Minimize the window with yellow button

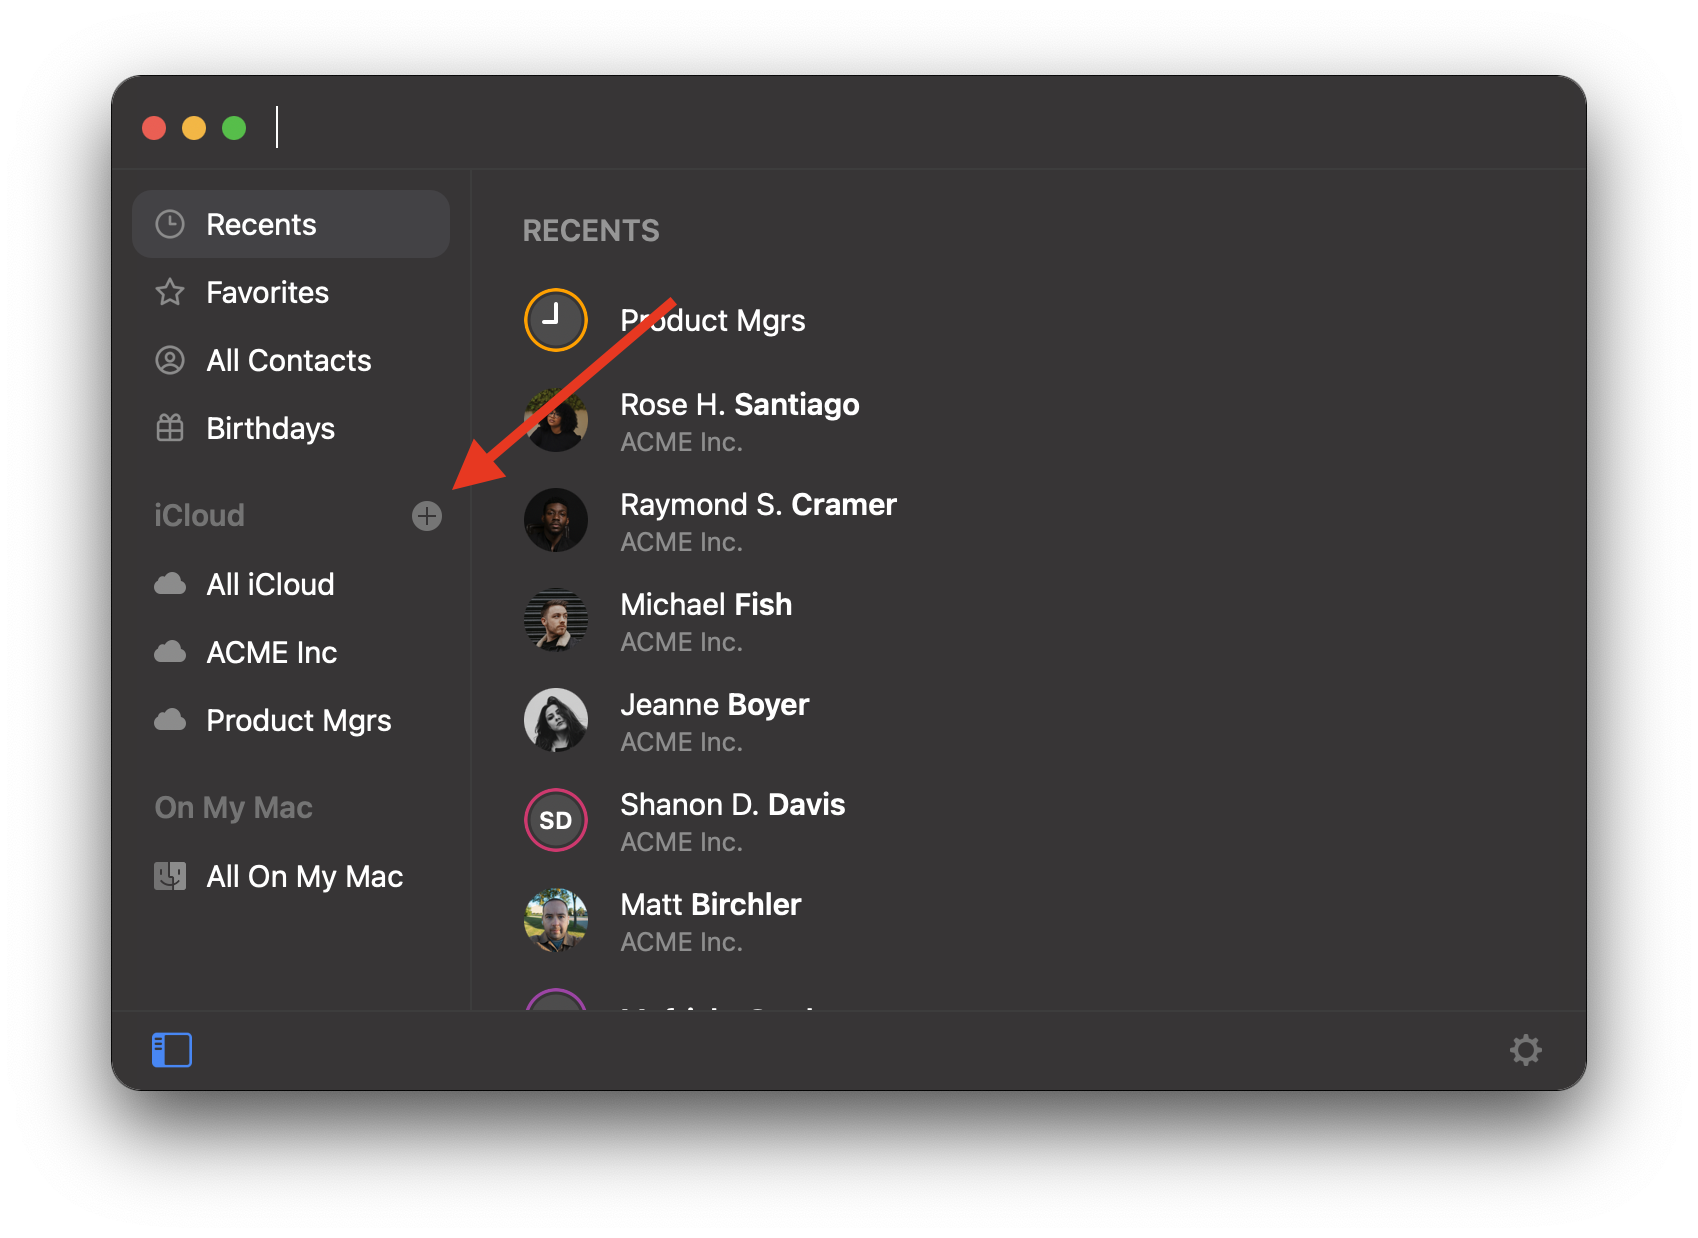pos(194,128)
